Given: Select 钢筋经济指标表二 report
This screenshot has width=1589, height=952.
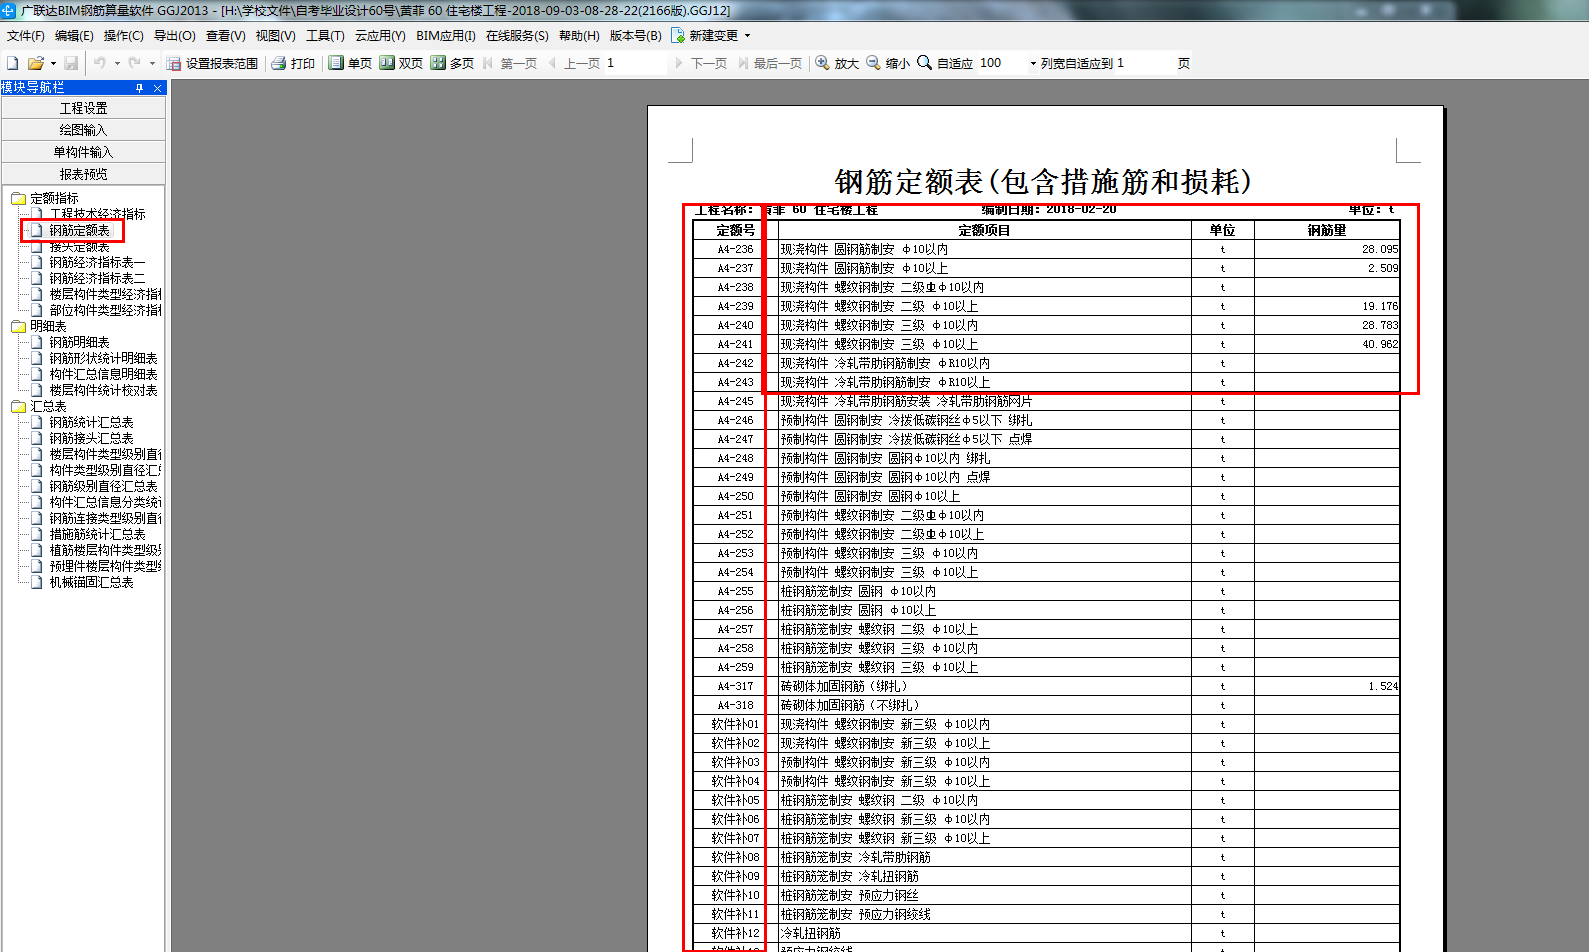Looking at the screenshot, I should [97, 279].
